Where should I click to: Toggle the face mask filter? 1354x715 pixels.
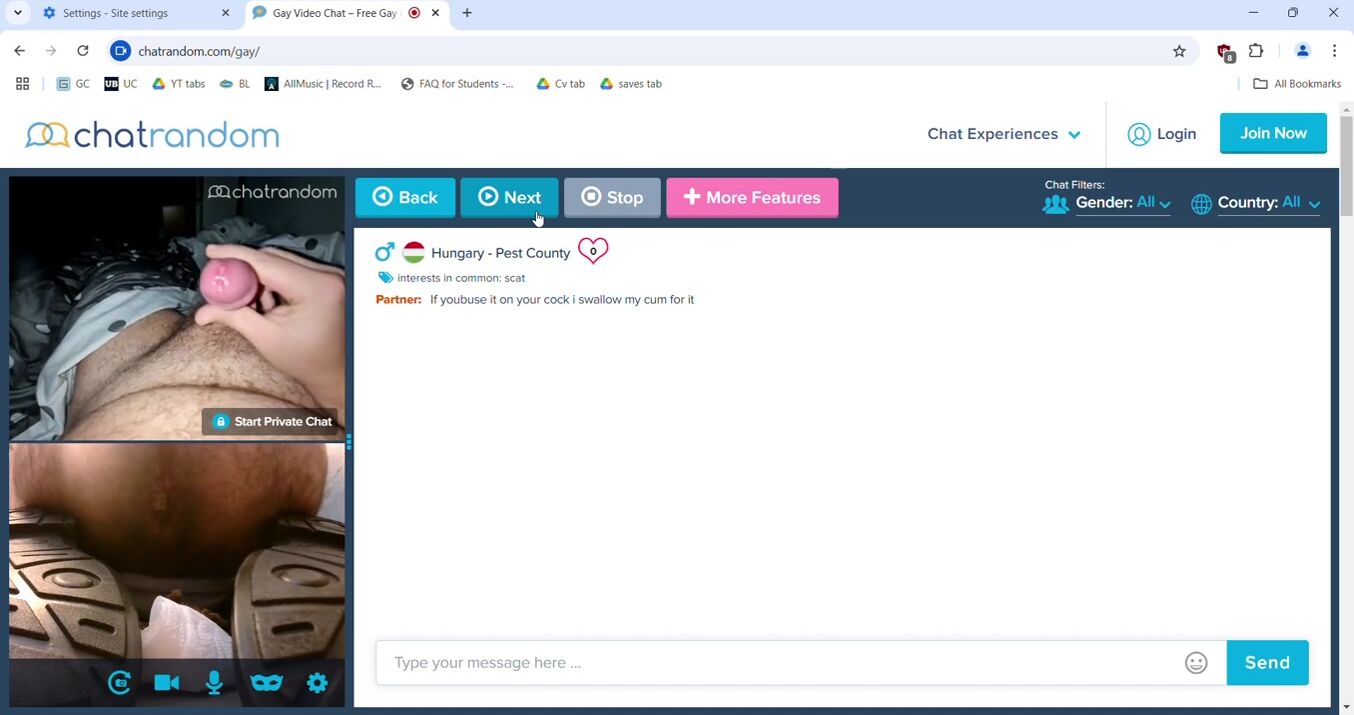[x=266, y=683]
